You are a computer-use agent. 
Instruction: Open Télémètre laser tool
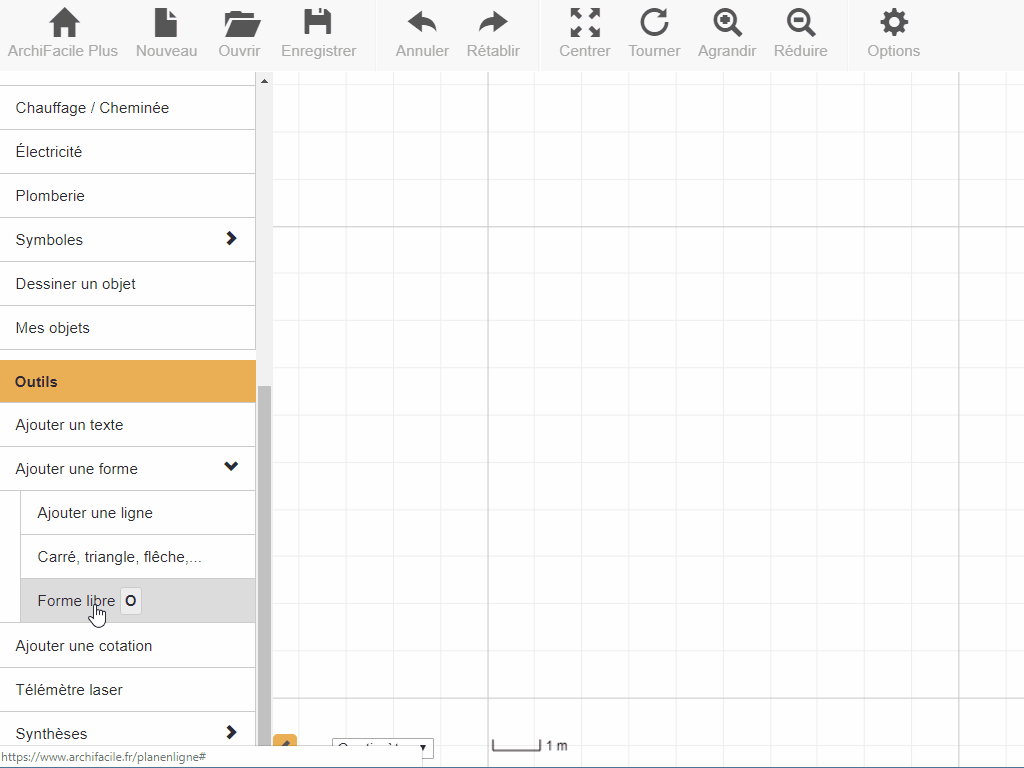(x=69, y=690)
